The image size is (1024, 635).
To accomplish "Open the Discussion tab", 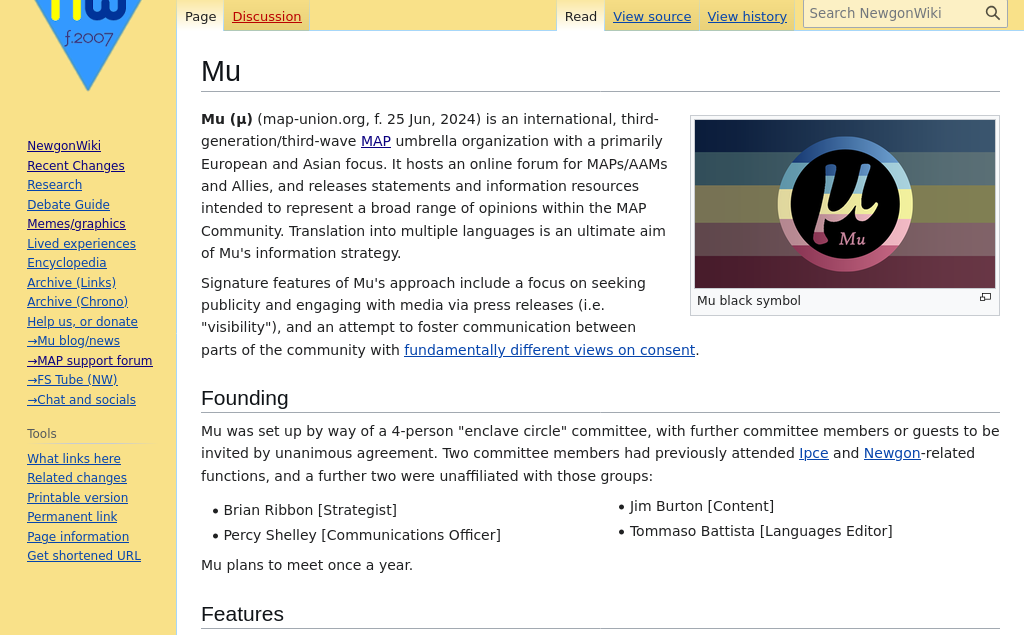I will tap(266, 16).
